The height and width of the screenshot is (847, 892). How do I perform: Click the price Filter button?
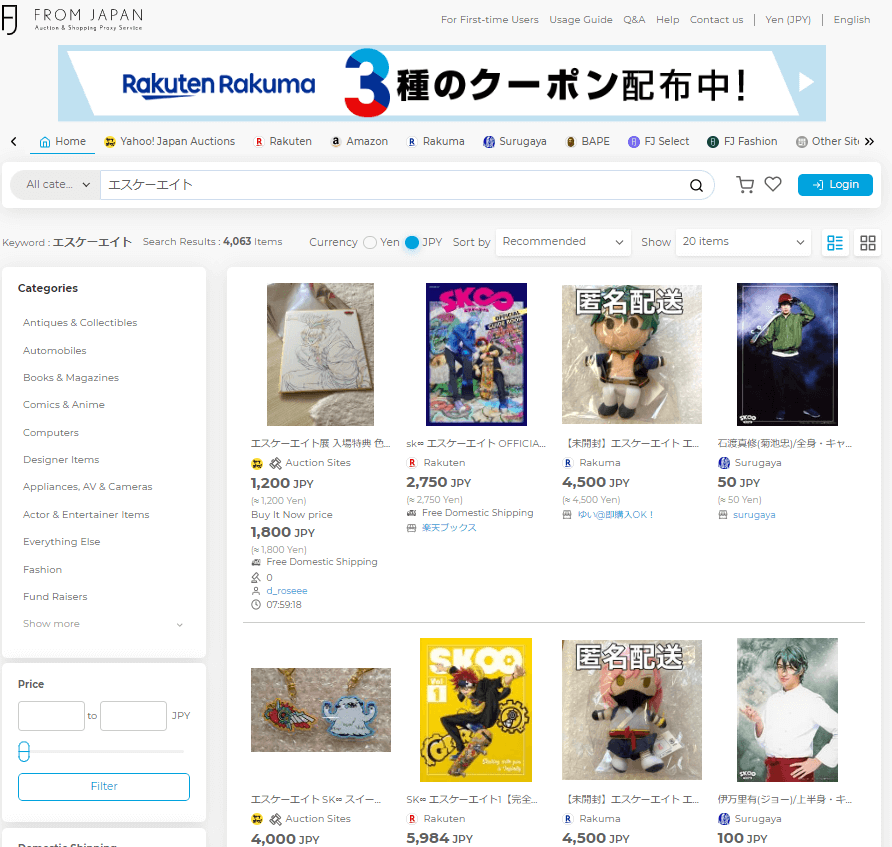click(x=104, y=787)
